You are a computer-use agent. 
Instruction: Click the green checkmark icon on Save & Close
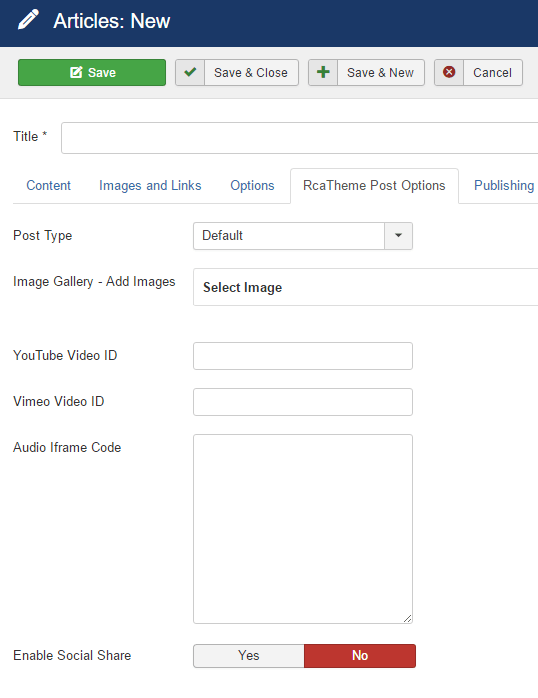coord(190,72)
